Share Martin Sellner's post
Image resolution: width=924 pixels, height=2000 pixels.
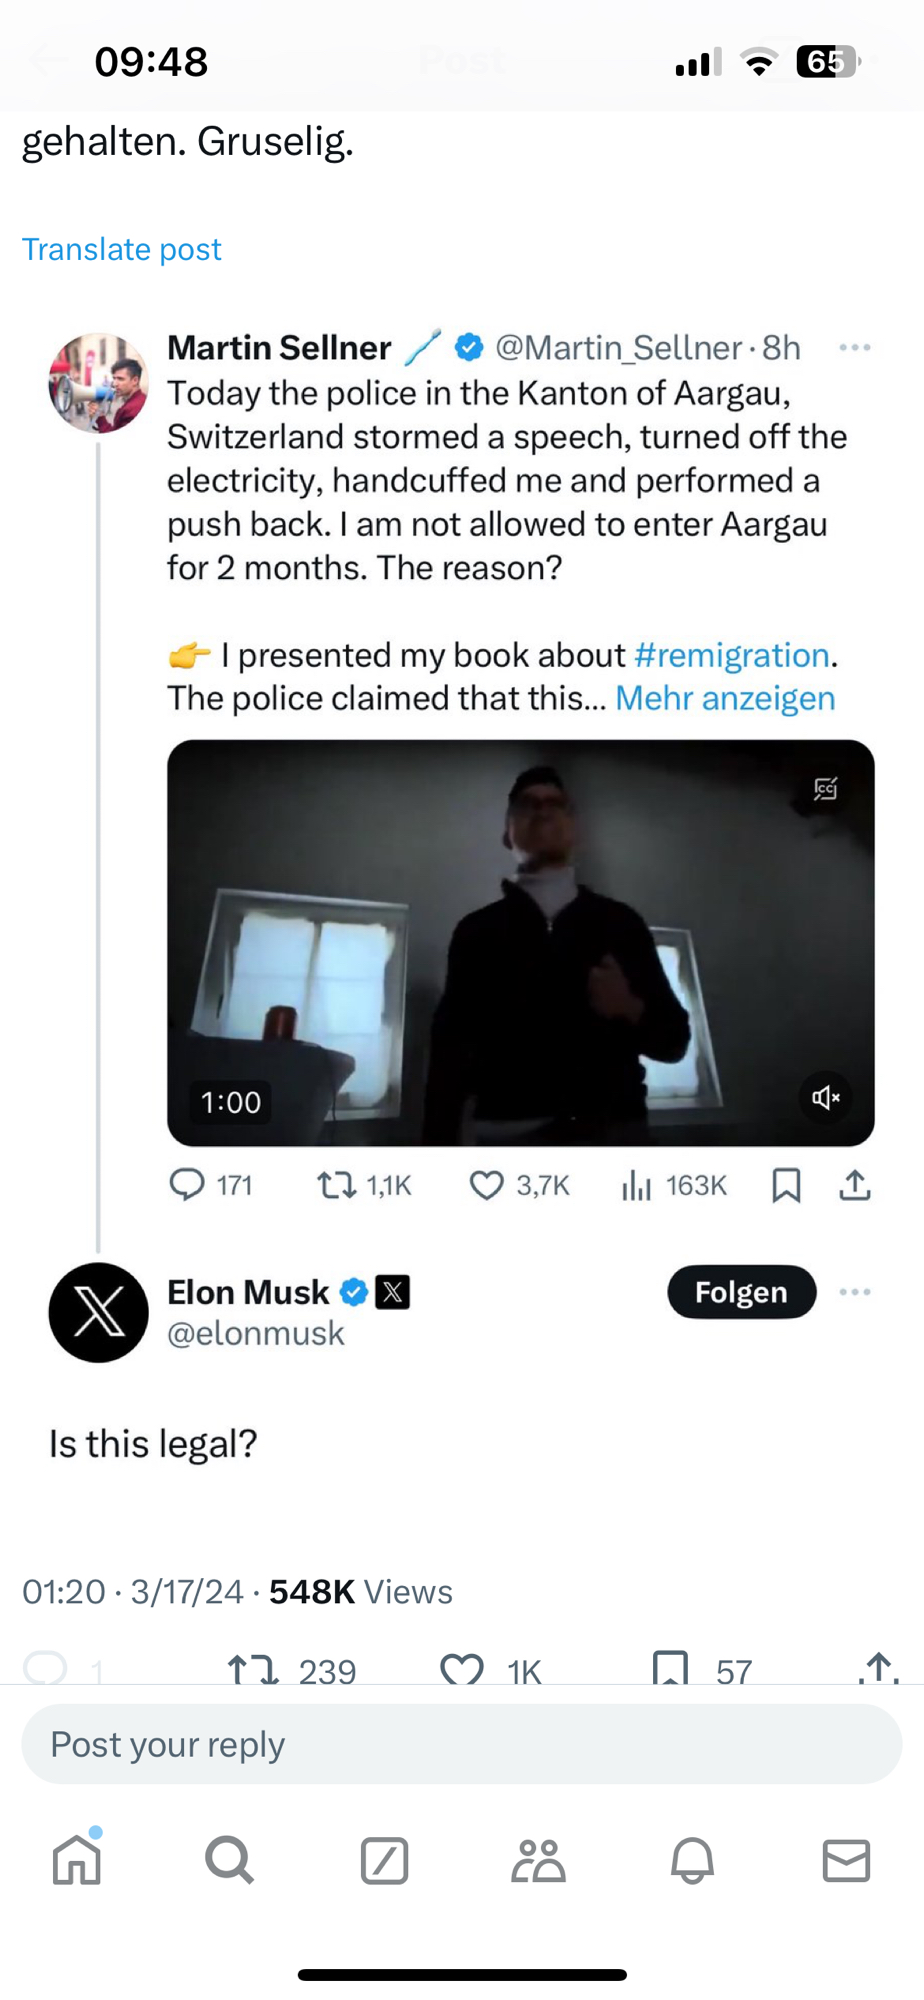pos(855,1185)
